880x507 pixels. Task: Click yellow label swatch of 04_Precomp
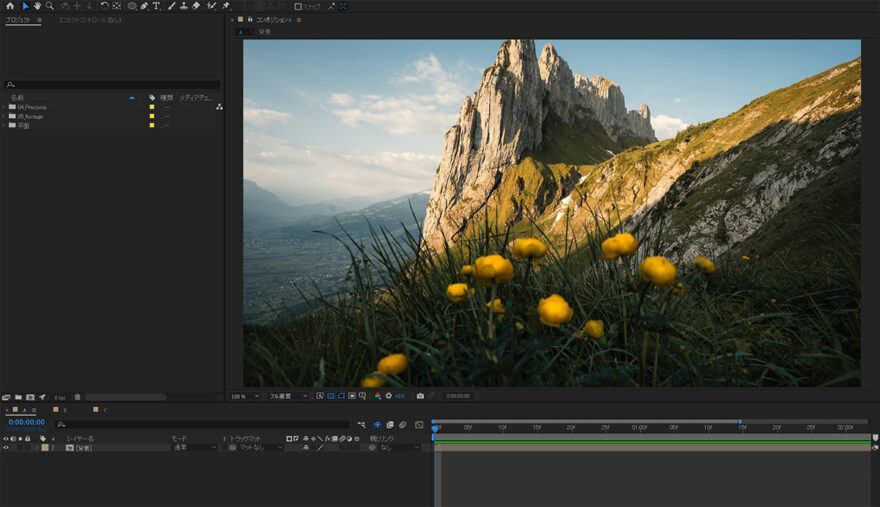click(152, 107)
